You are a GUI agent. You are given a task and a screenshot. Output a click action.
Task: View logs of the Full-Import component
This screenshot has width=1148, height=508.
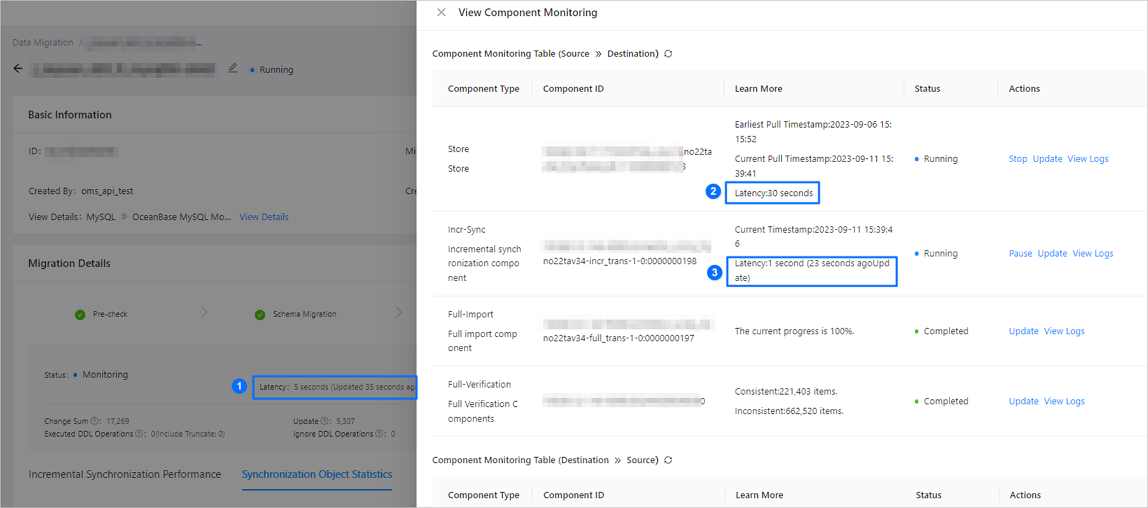click(1064, 332)
